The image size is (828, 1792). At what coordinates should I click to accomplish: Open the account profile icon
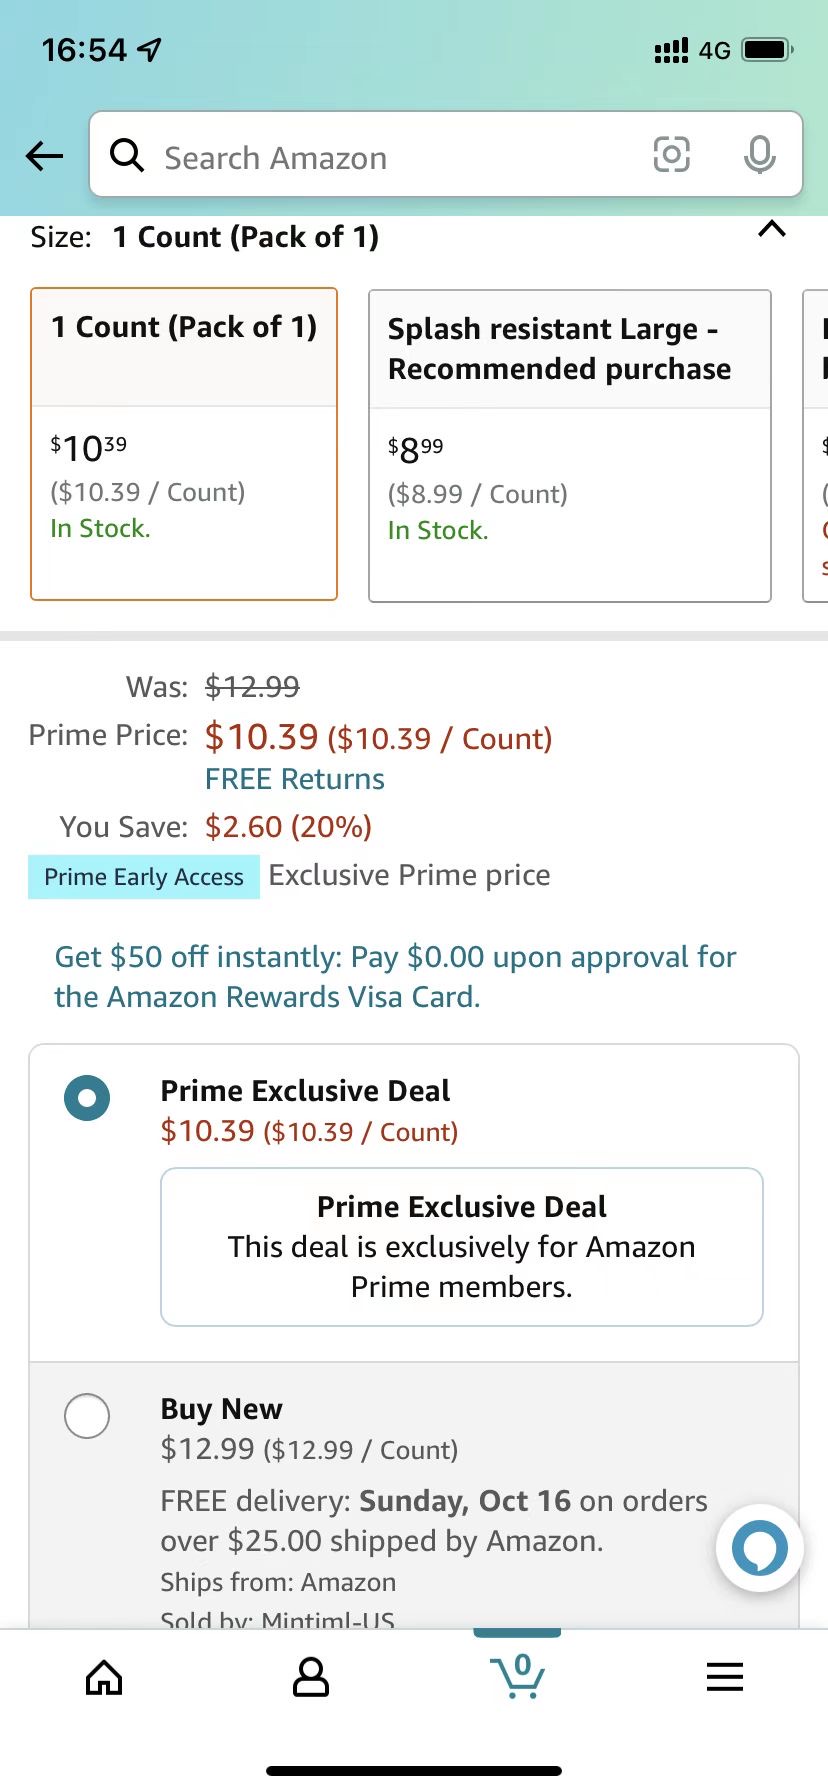click(311, 1677)
